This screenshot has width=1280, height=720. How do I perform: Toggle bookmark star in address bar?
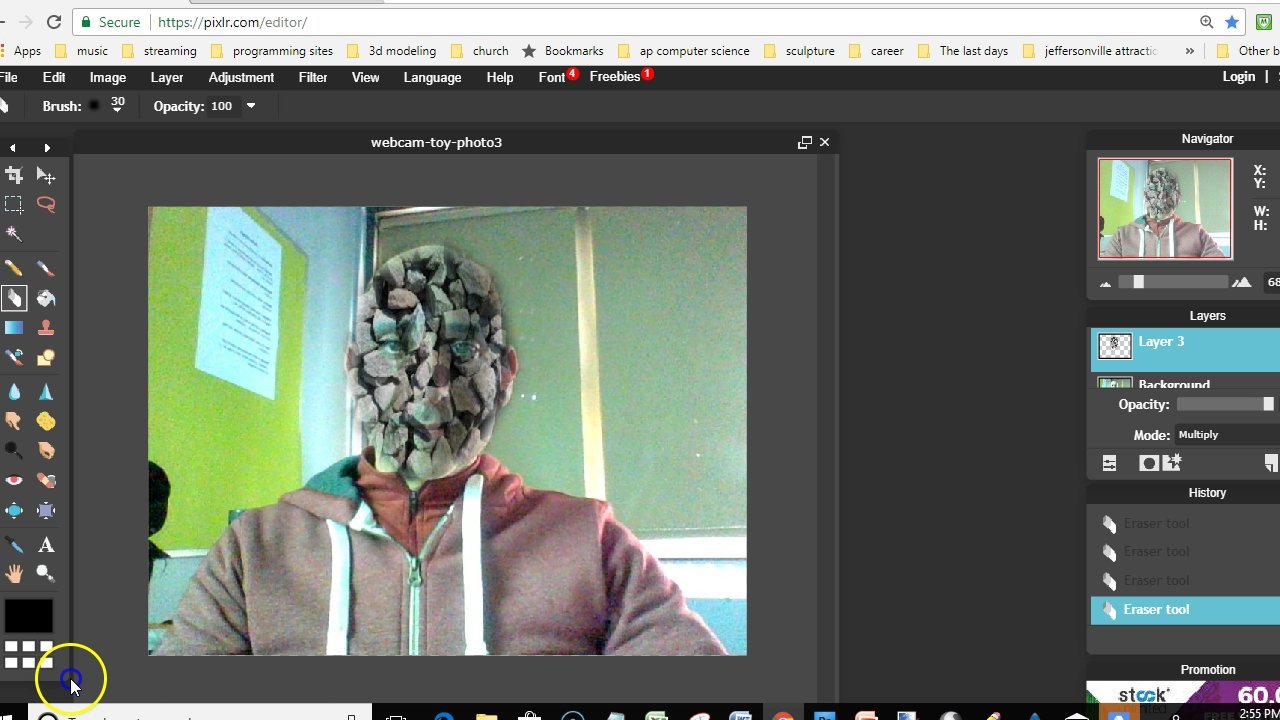point(1232,22)
